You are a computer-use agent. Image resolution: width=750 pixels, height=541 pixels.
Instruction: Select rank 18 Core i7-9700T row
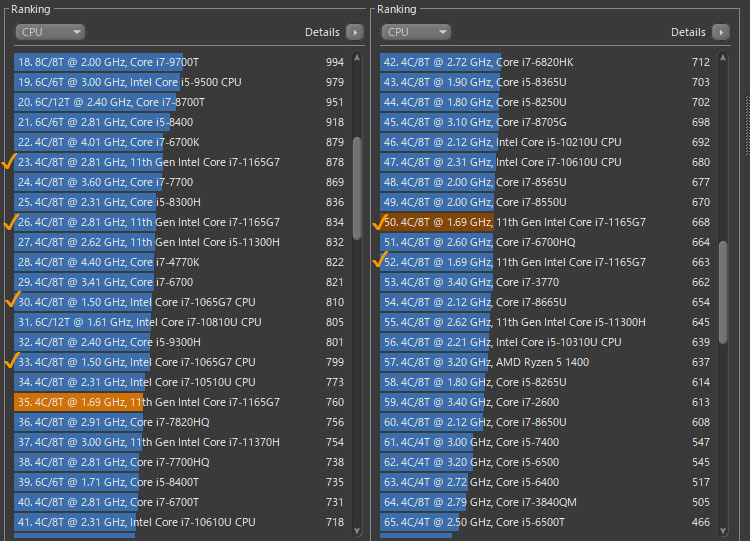(x=179, y=62)
